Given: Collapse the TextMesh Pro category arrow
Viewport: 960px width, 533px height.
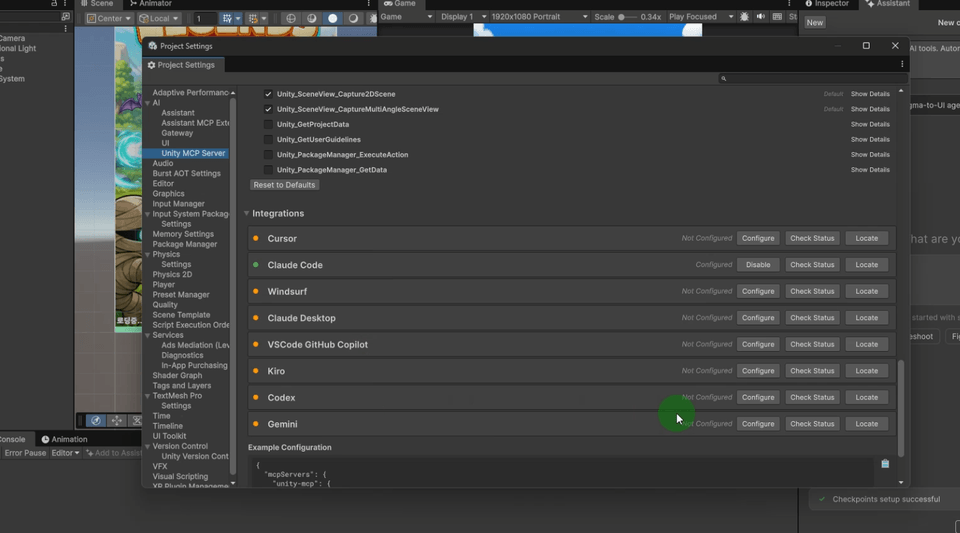Looking at the screenshot, I should click(x=148, y=396).
